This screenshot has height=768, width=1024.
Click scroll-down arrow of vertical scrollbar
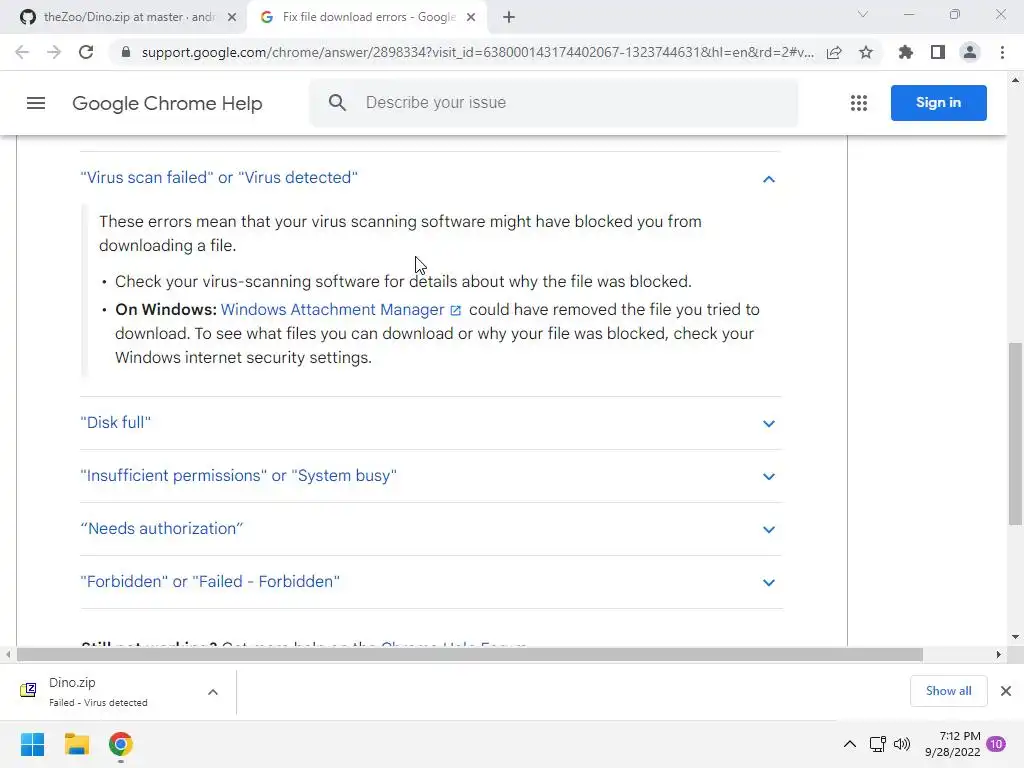(1016, 637)
